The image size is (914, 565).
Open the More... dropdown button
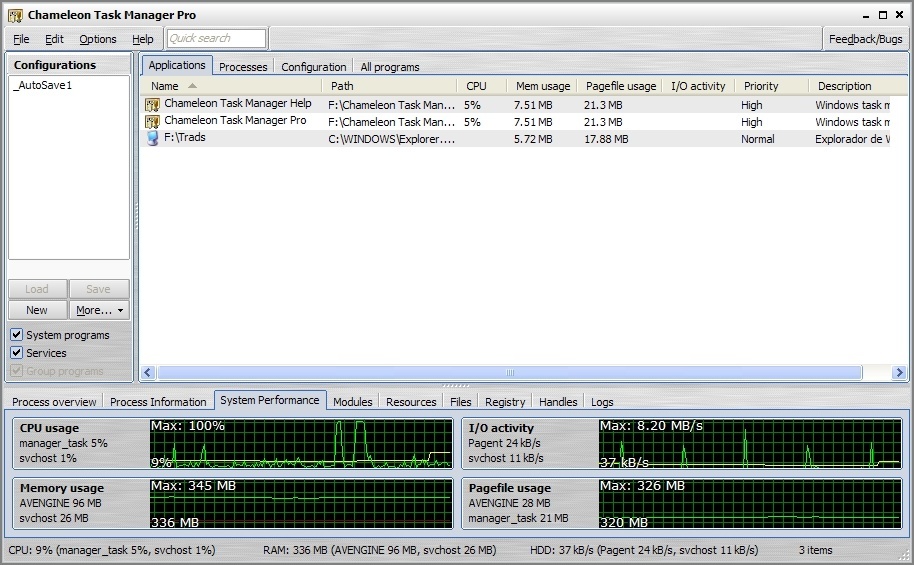pyautogui.click(x=99, y=310)
